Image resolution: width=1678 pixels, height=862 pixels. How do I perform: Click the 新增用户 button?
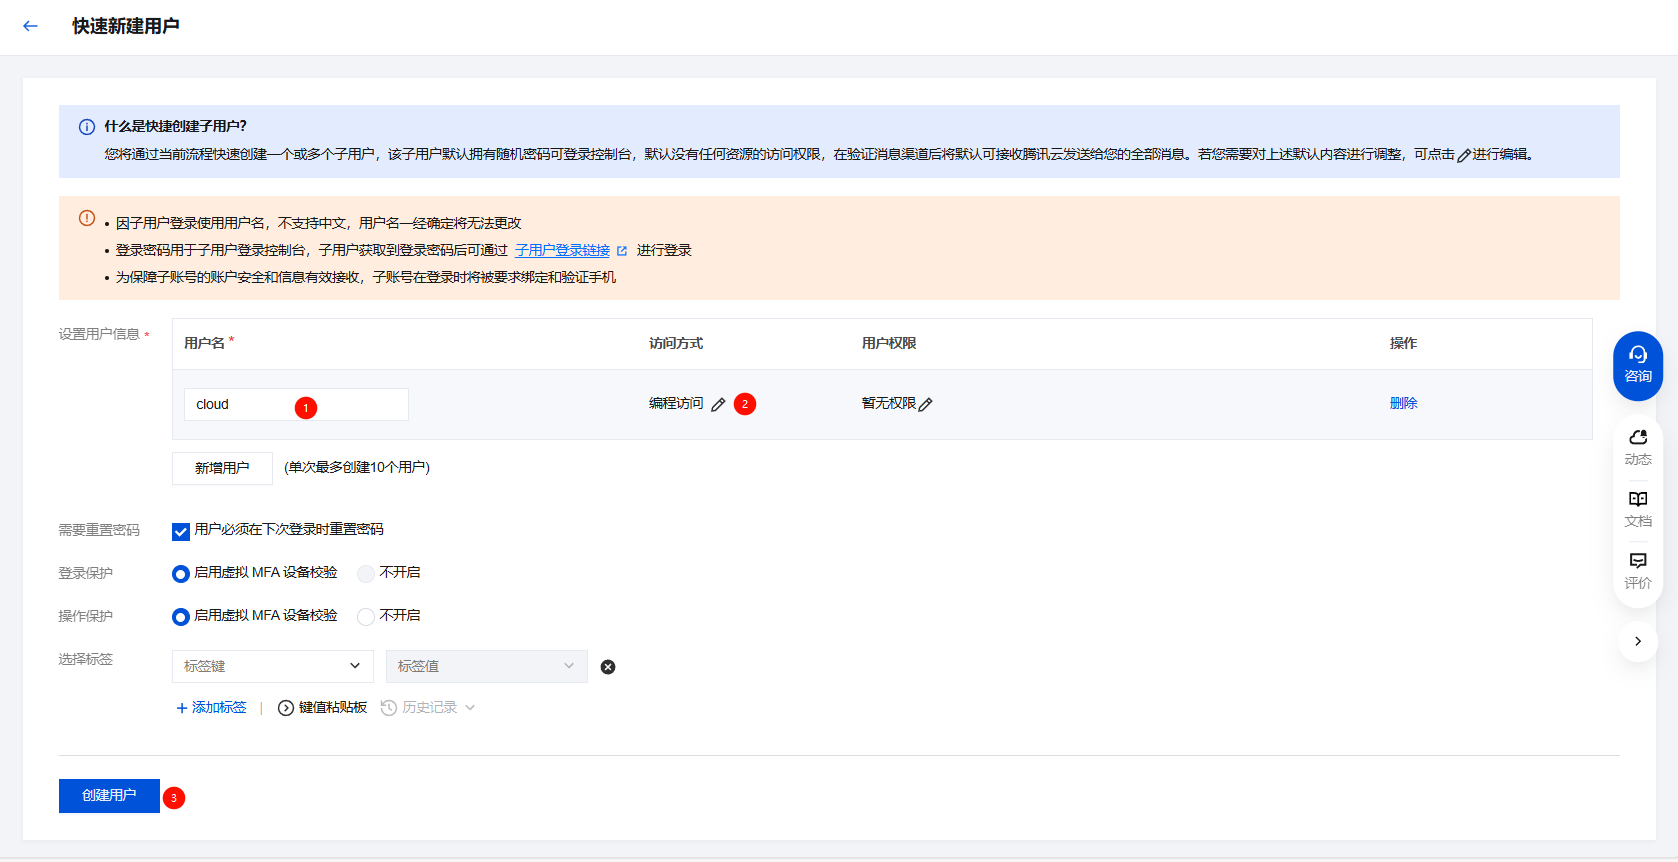click(x=222, y=468)
